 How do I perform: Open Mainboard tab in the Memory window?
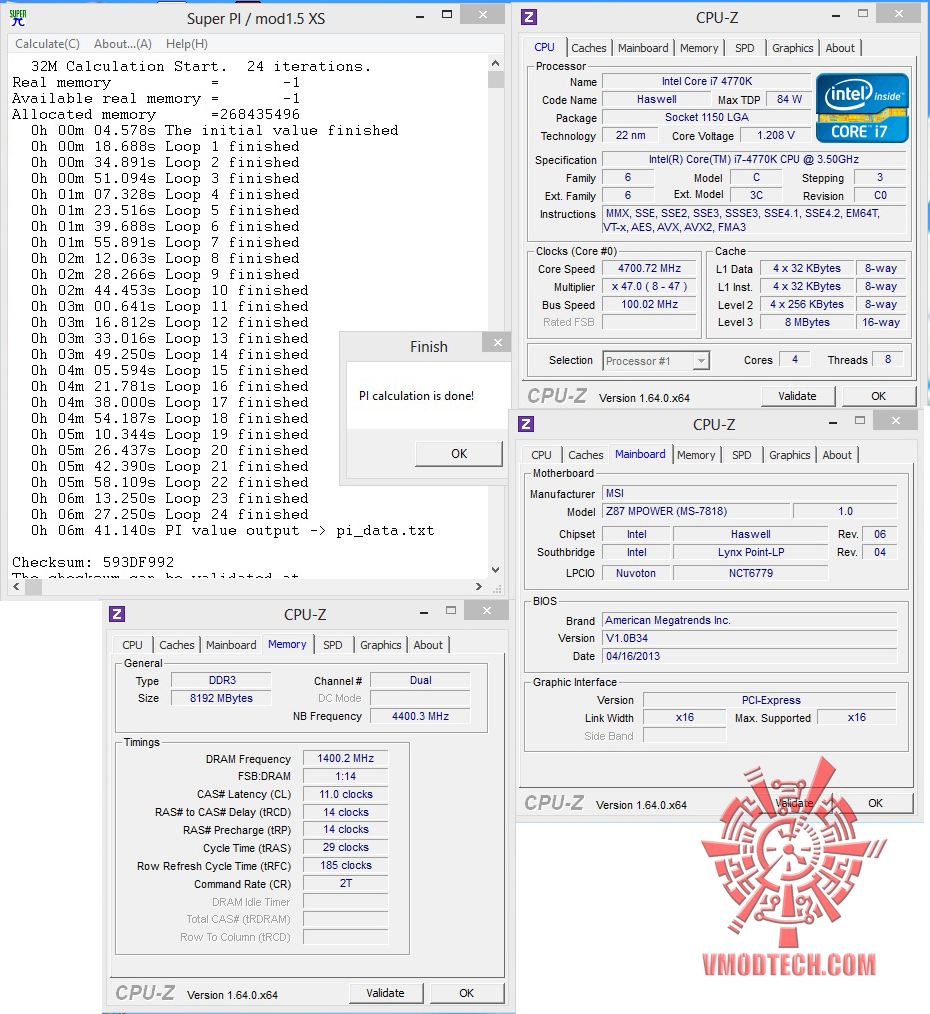click(231, 645)
